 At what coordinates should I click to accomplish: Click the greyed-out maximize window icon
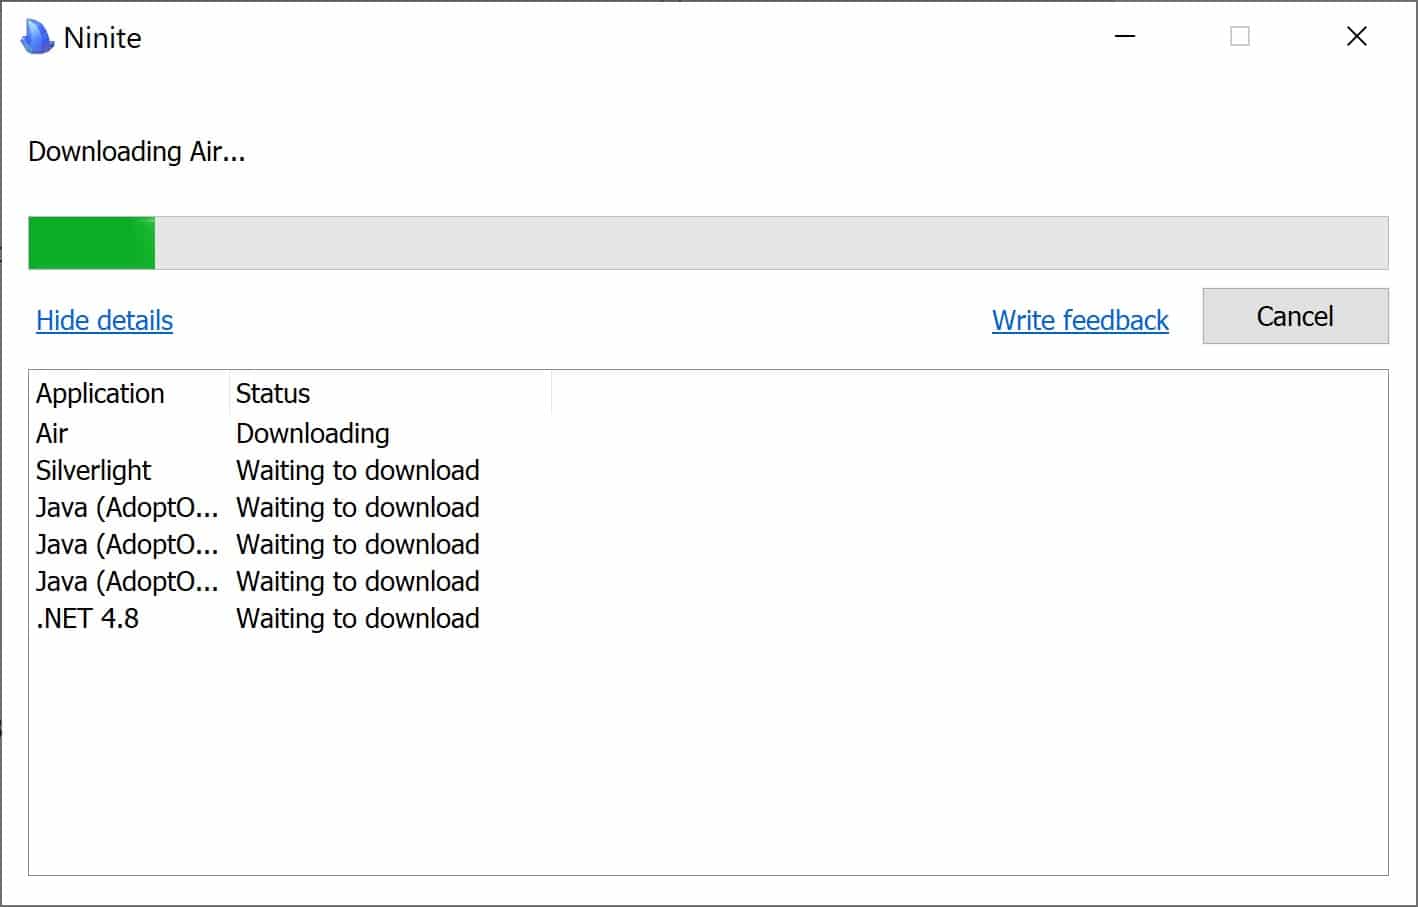click(1240, 36)
